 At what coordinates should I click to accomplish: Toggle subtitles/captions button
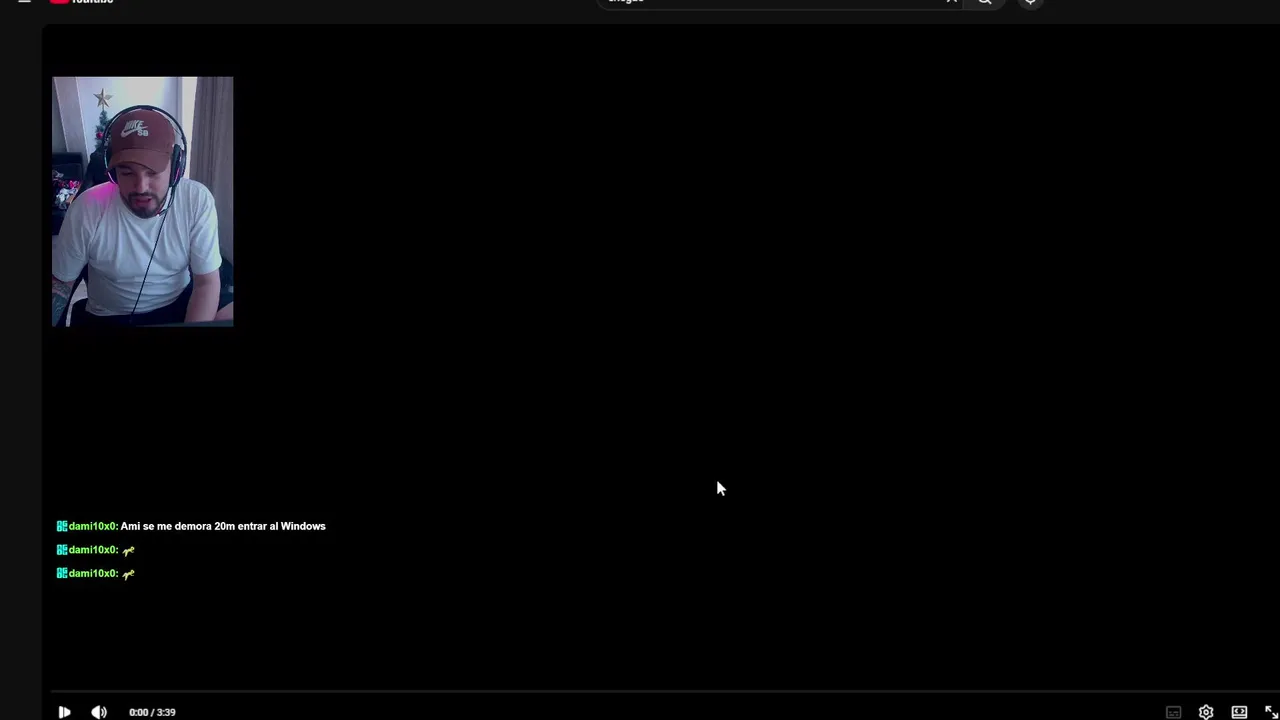point(1174,712)
